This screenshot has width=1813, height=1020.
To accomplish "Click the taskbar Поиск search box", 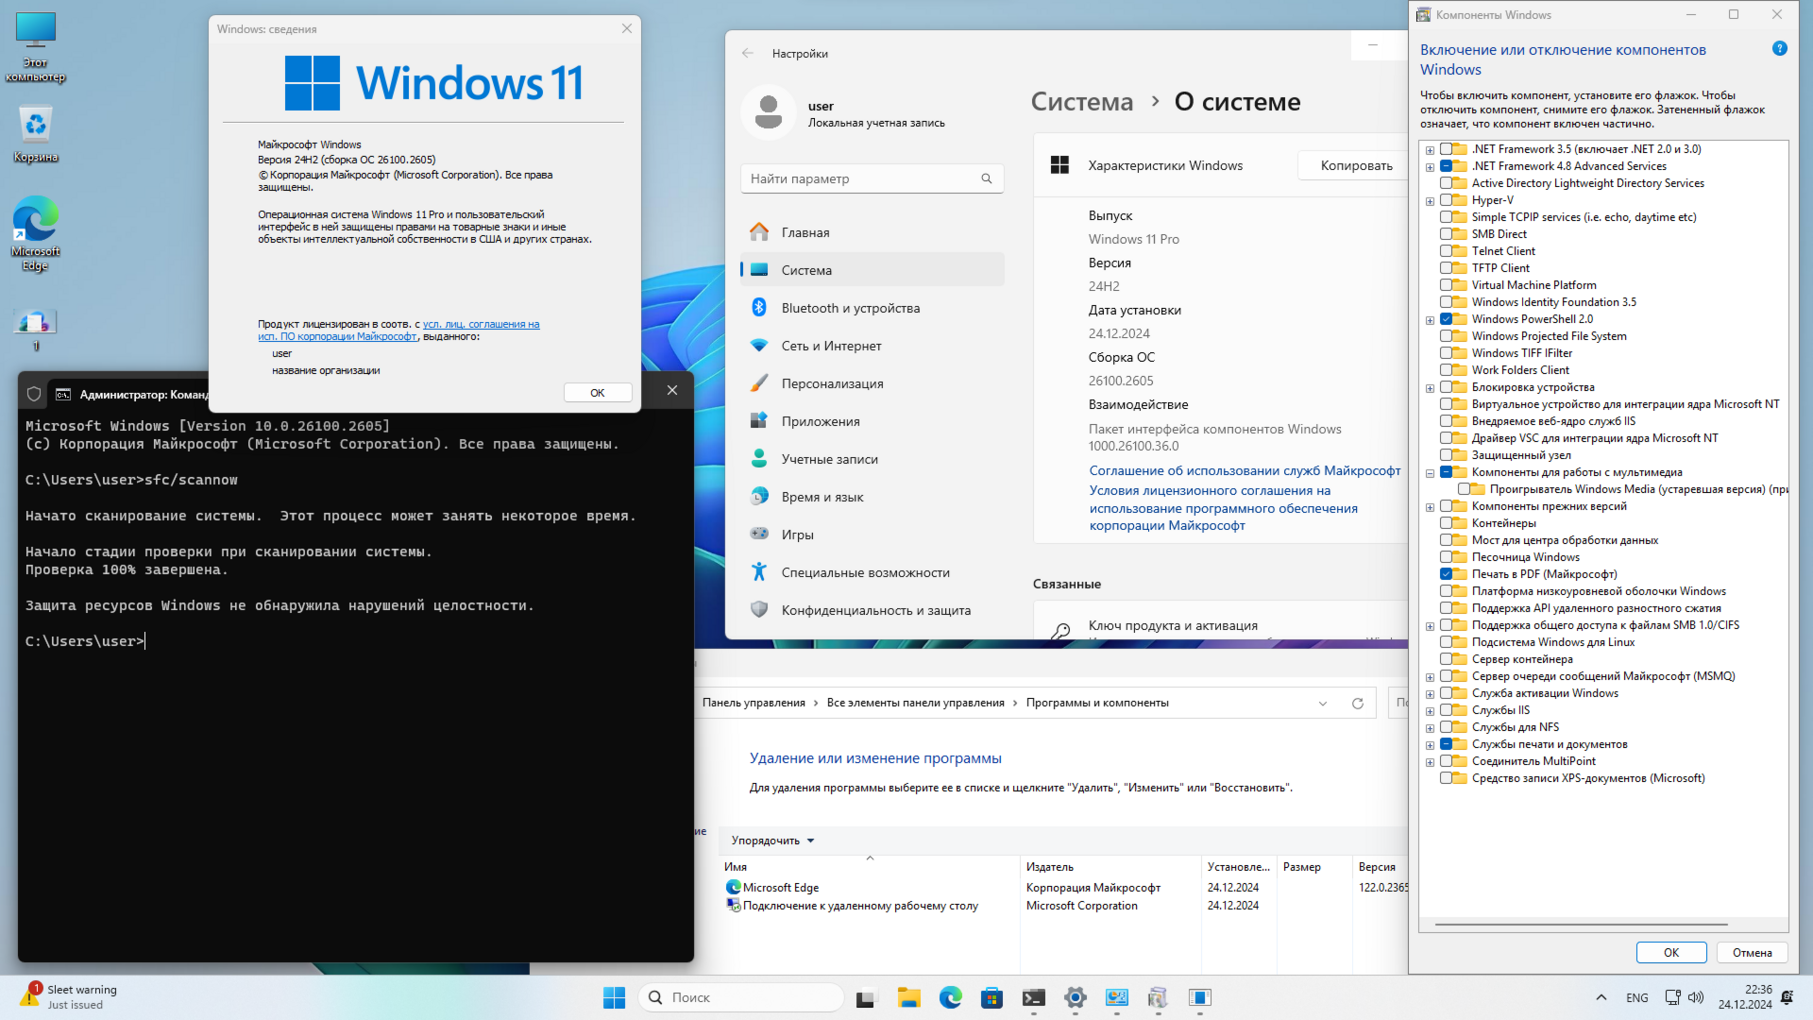I will coord(741,997).
